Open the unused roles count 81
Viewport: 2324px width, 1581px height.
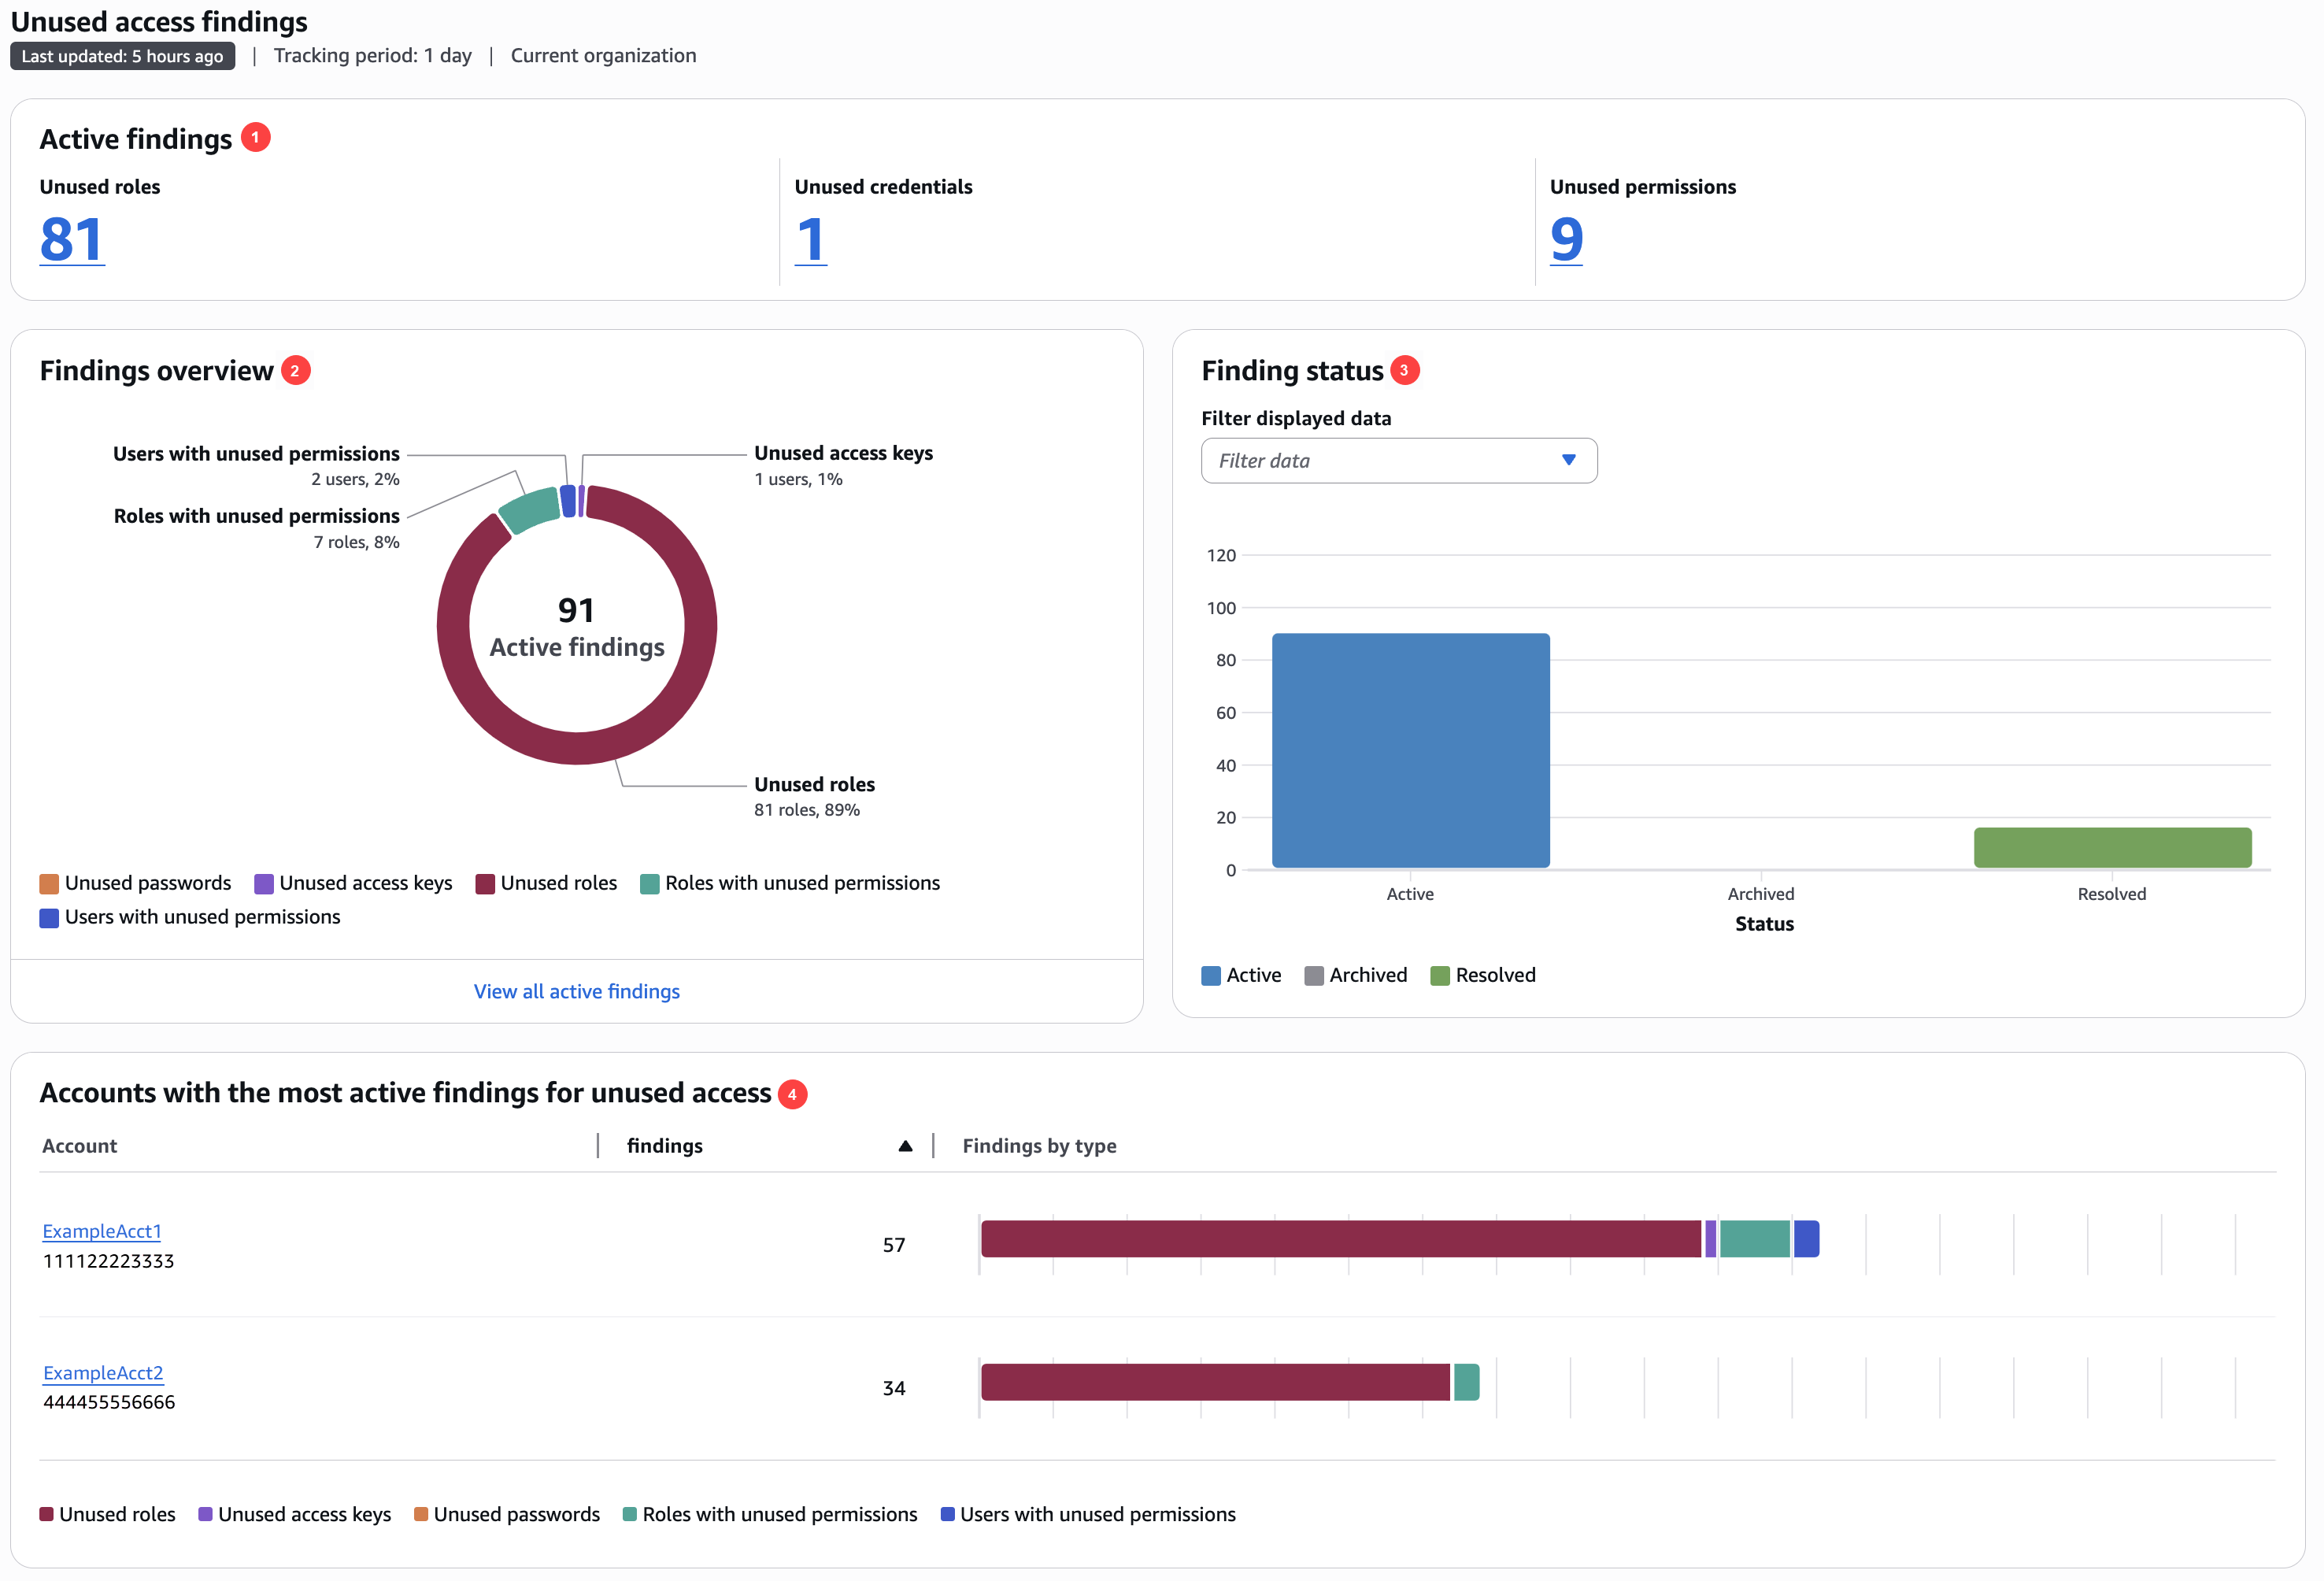(71, 240)
